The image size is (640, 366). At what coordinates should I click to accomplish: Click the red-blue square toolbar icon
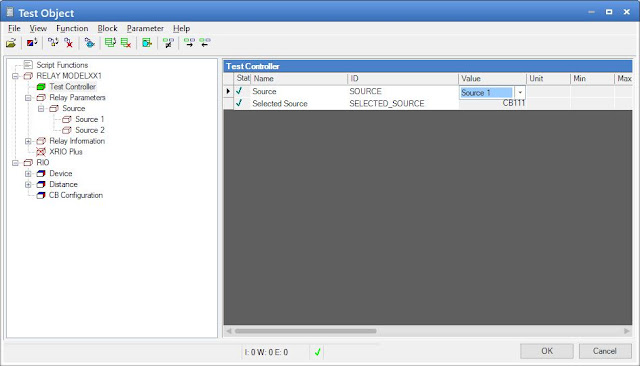point(32,42)
